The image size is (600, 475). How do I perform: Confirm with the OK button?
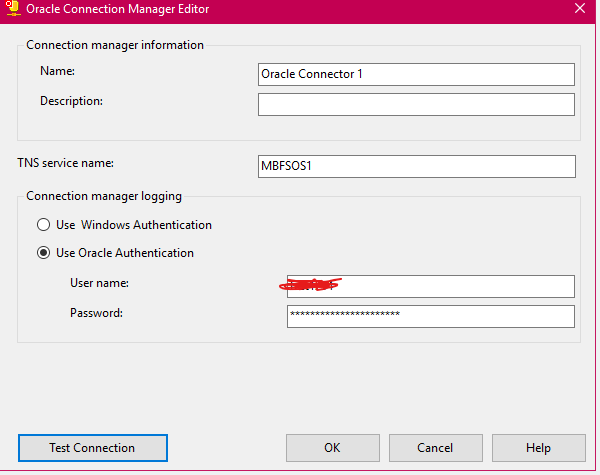(x=333, y=448)
